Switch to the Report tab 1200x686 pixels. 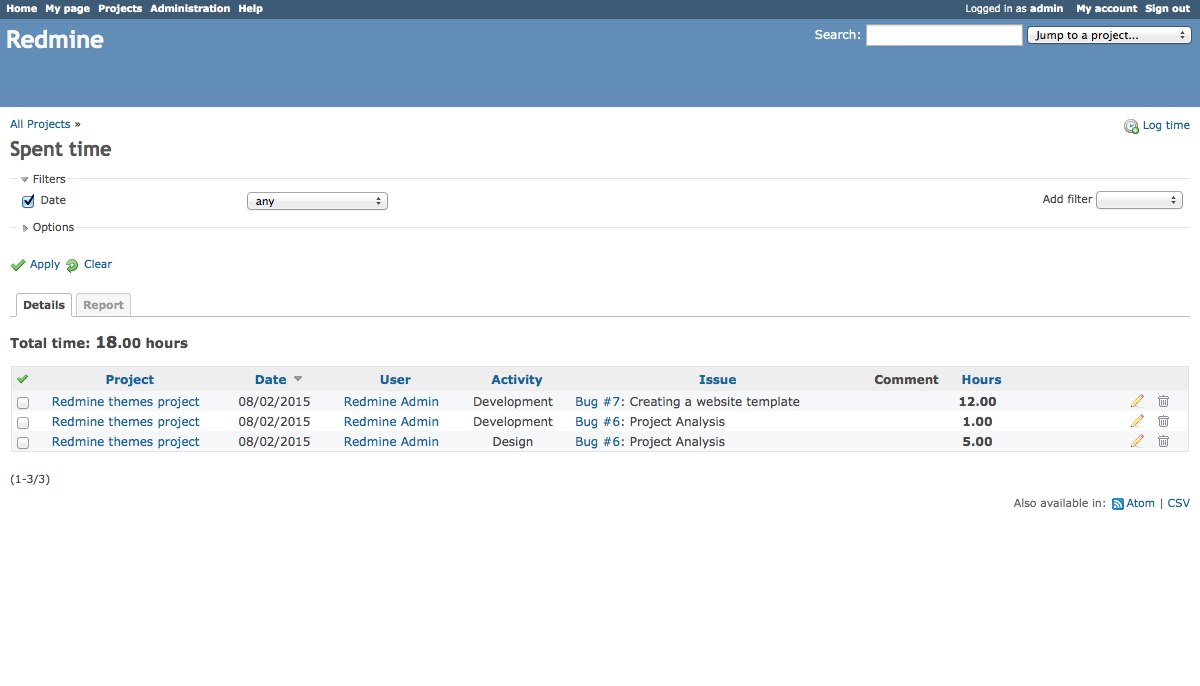pos(103,305)
